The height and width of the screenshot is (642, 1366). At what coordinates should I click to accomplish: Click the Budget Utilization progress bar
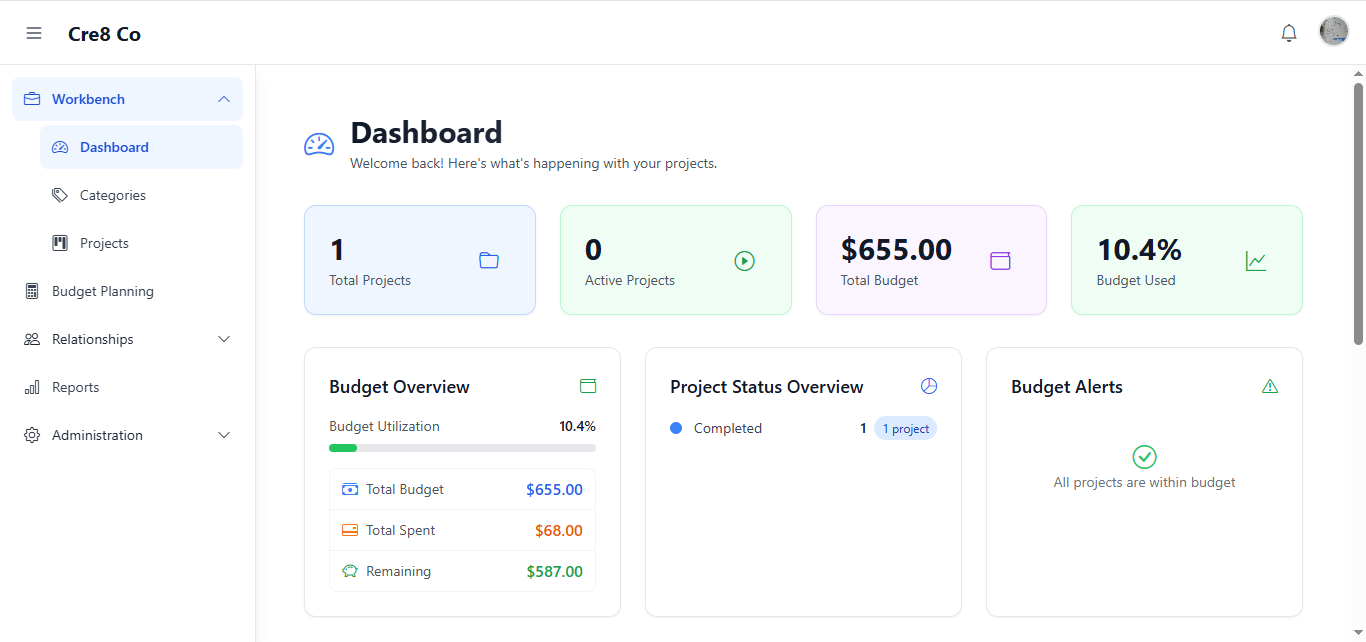[462, 448]
